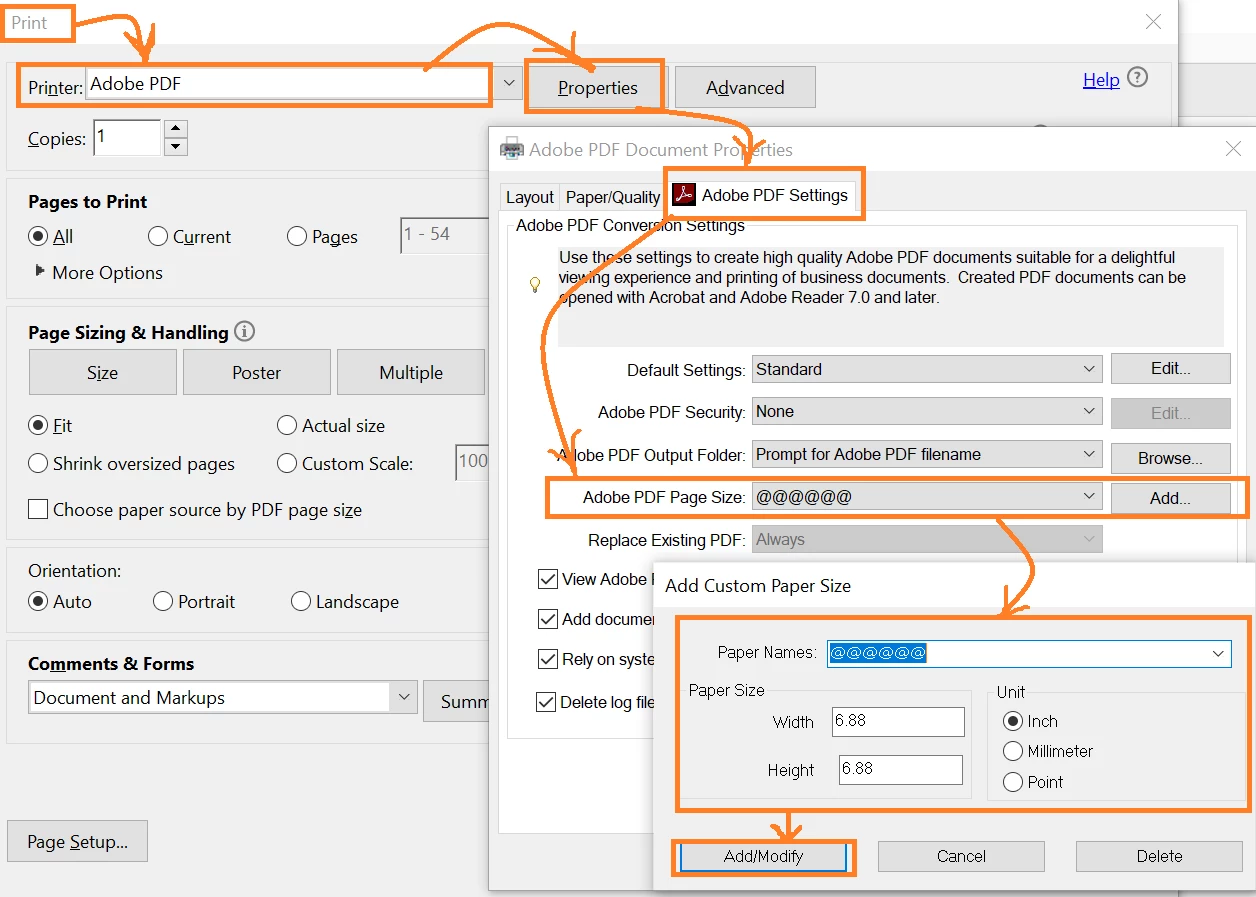This screenshot has width=1256, height=897.
Task: Select the Actual size option
Action: click(287, 426)
